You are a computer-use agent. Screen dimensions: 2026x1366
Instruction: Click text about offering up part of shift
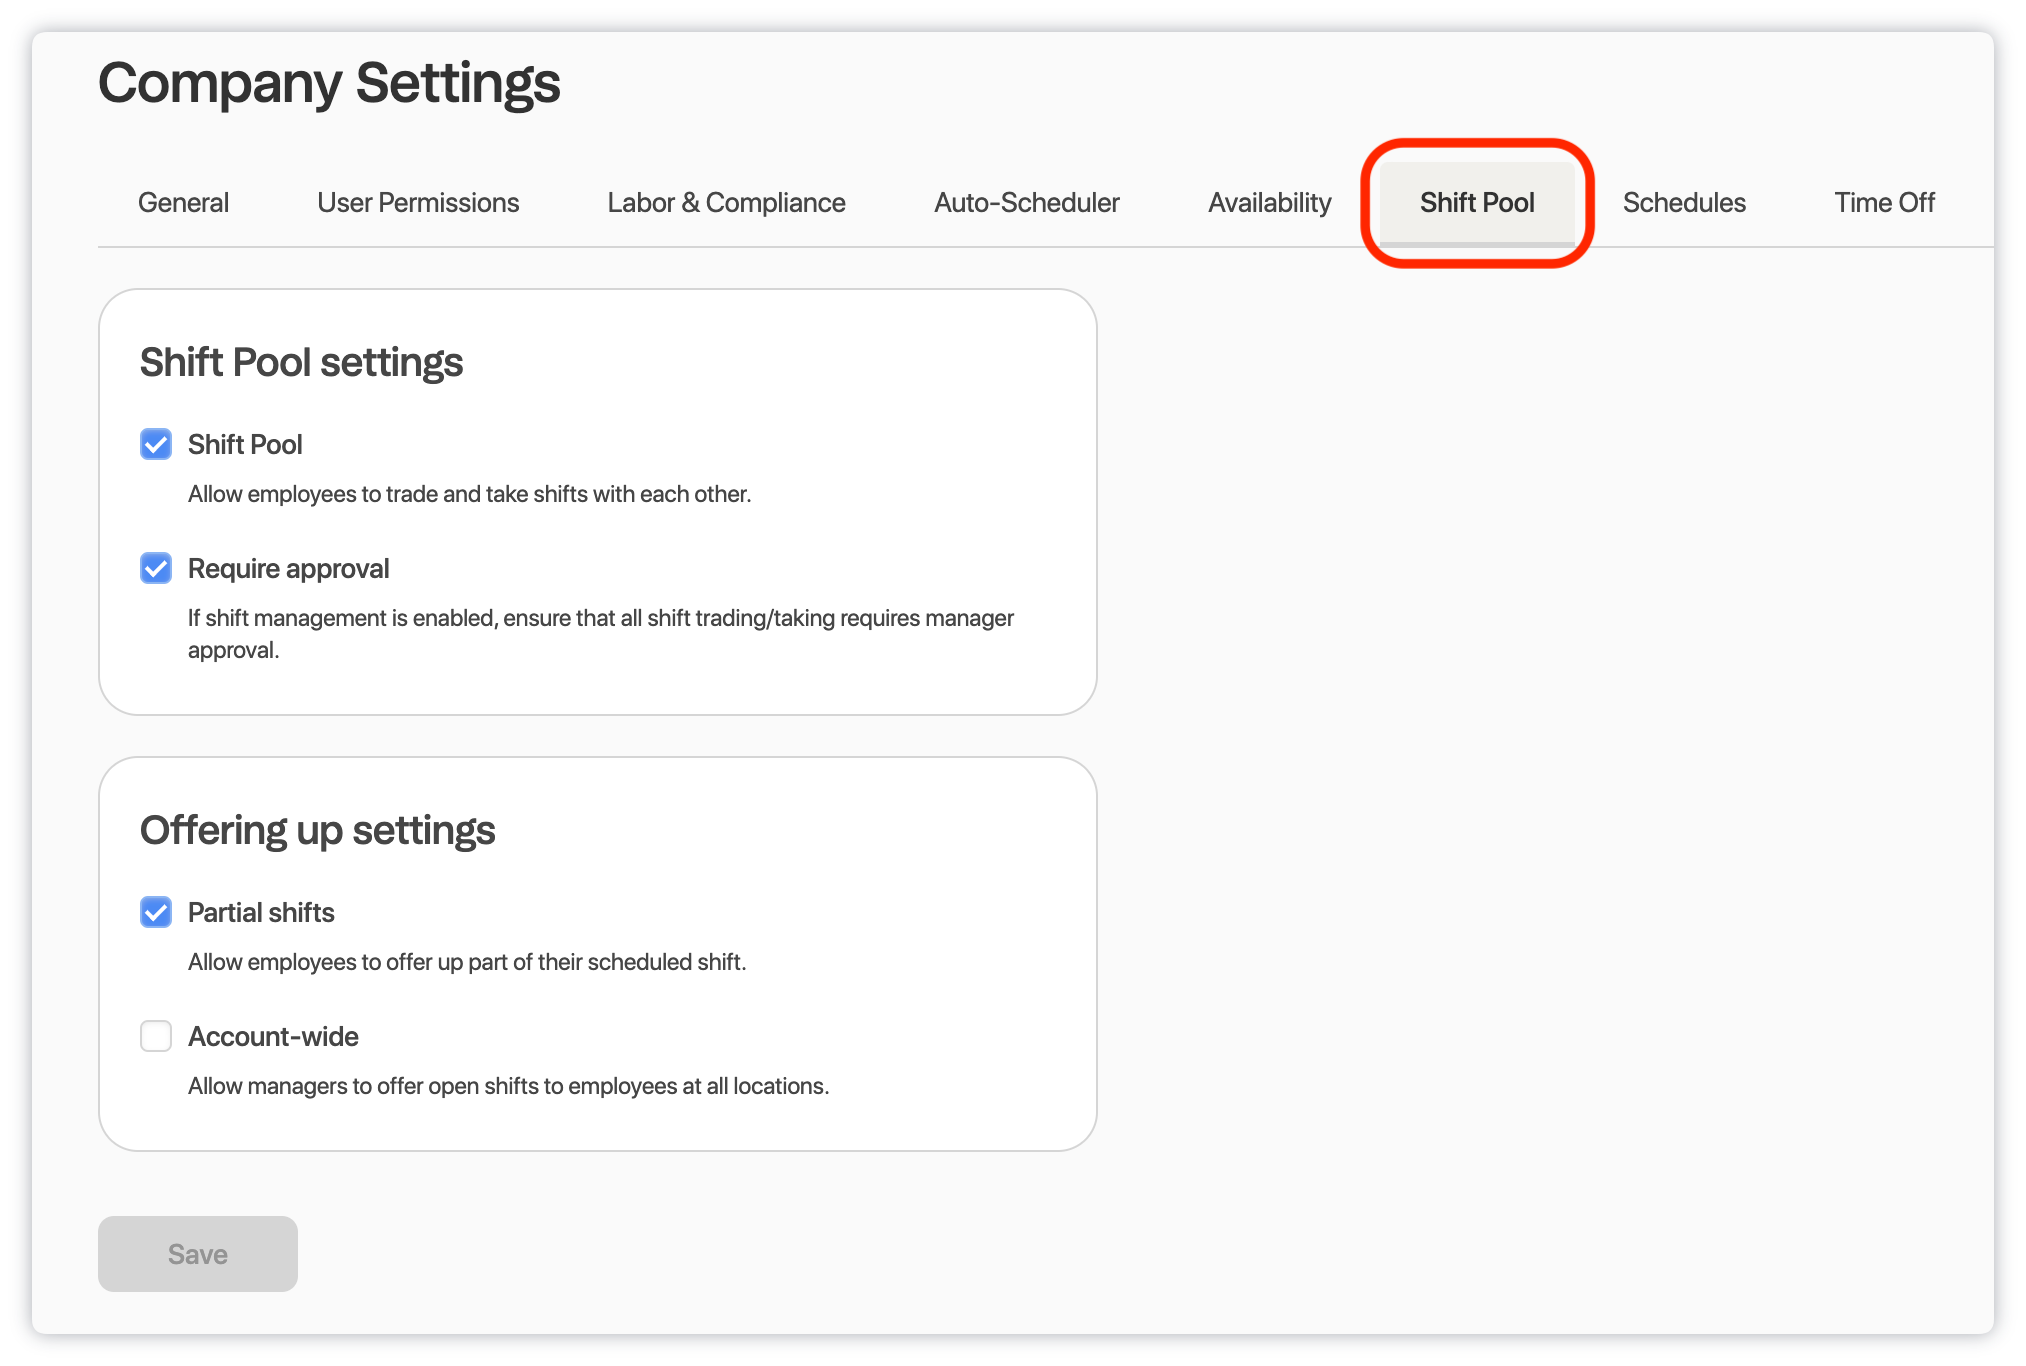[x=467, y=962]
